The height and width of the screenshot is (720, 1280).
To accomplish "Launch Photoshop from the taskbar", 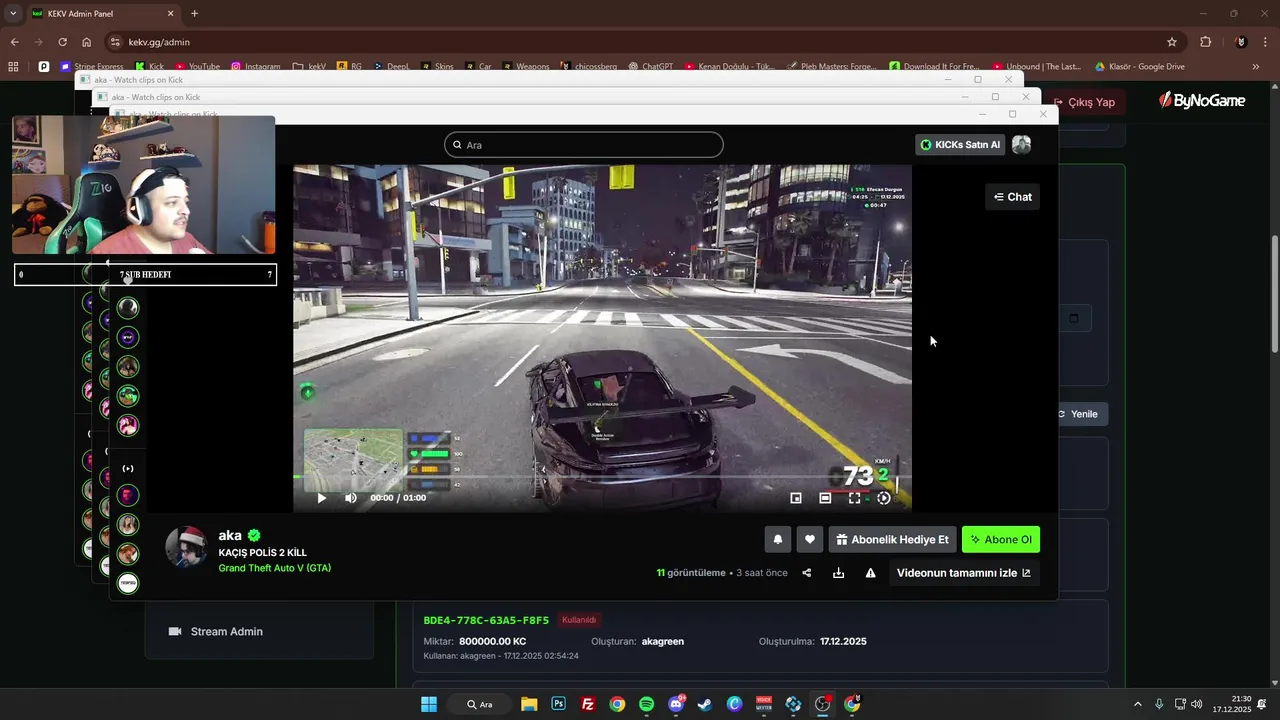I will tap(558, 704).
